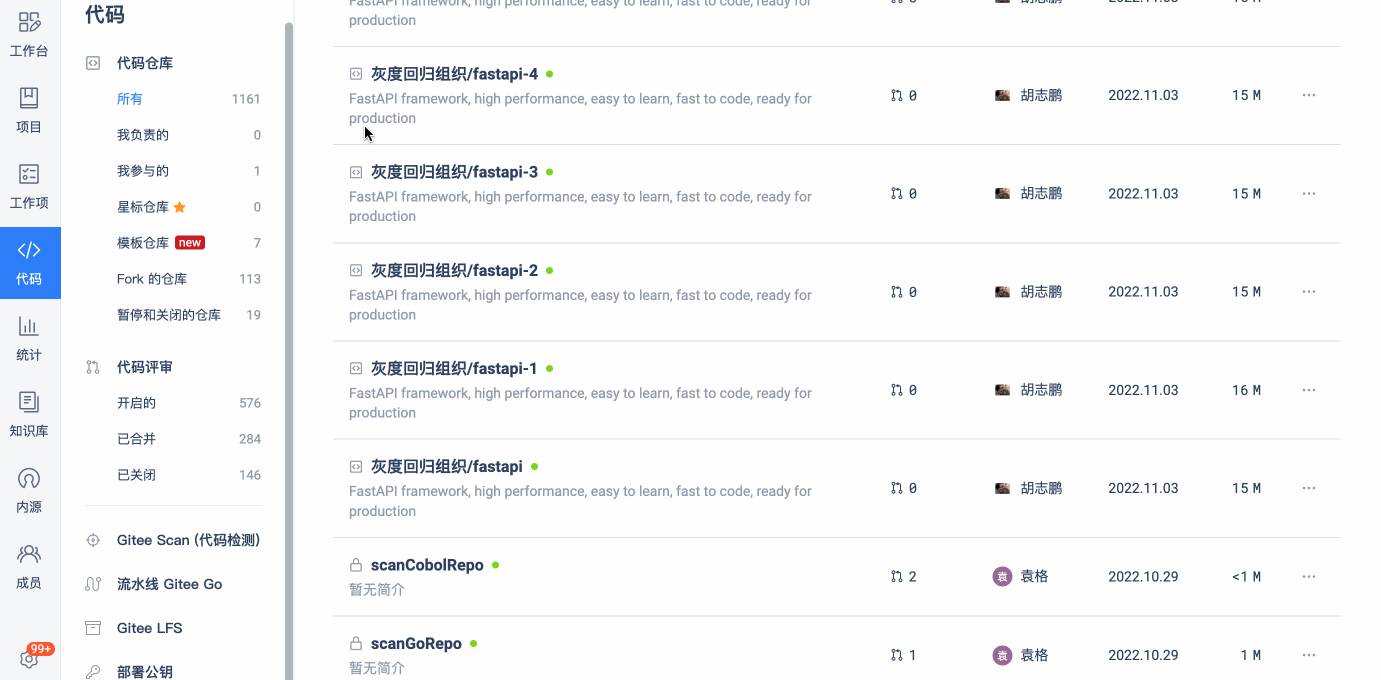Open 灰度回归组织/fastapi-3 repository link
Image resolution: width=1381 pixels, height=680 pixels.
(454, 172)
